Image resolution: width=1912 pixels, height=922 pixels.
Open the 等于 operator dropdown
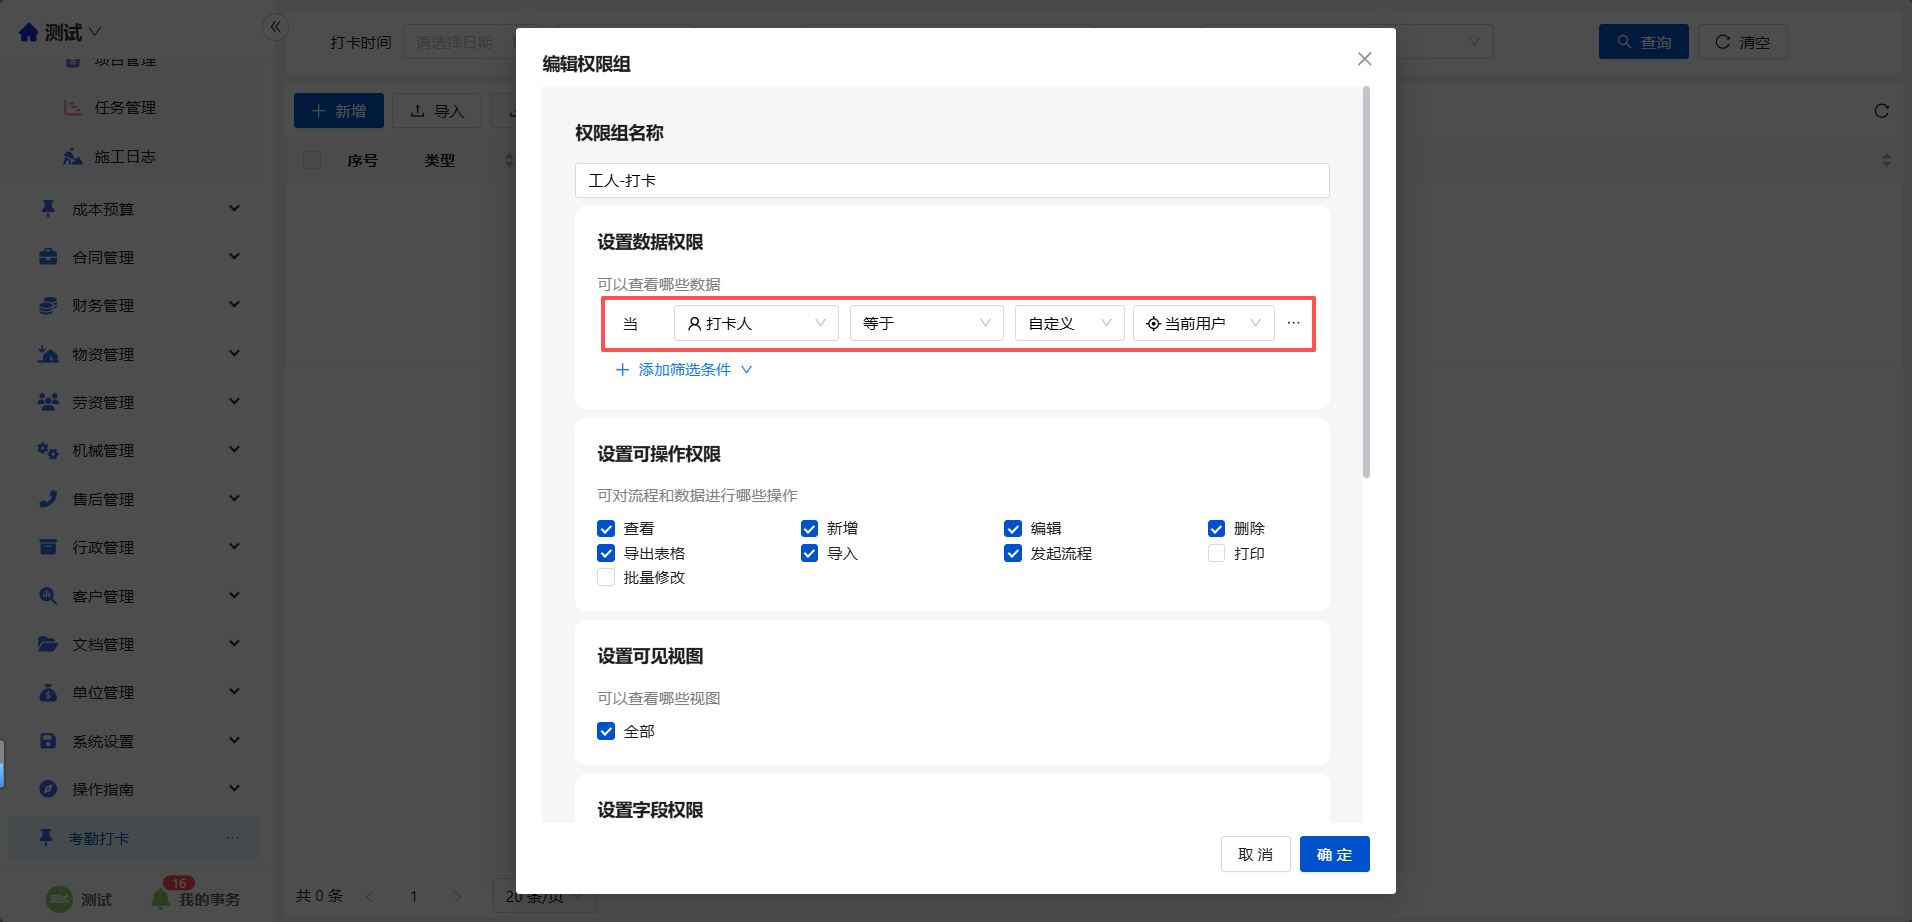(926, 323)
